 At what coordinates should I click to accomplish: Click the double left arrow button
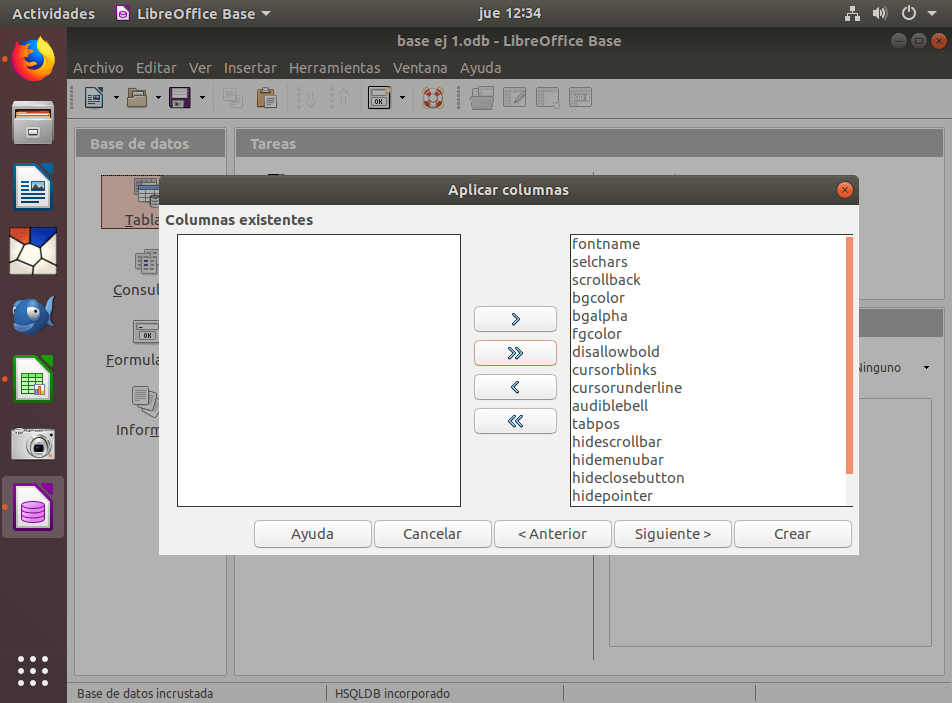tap(515, 421)
